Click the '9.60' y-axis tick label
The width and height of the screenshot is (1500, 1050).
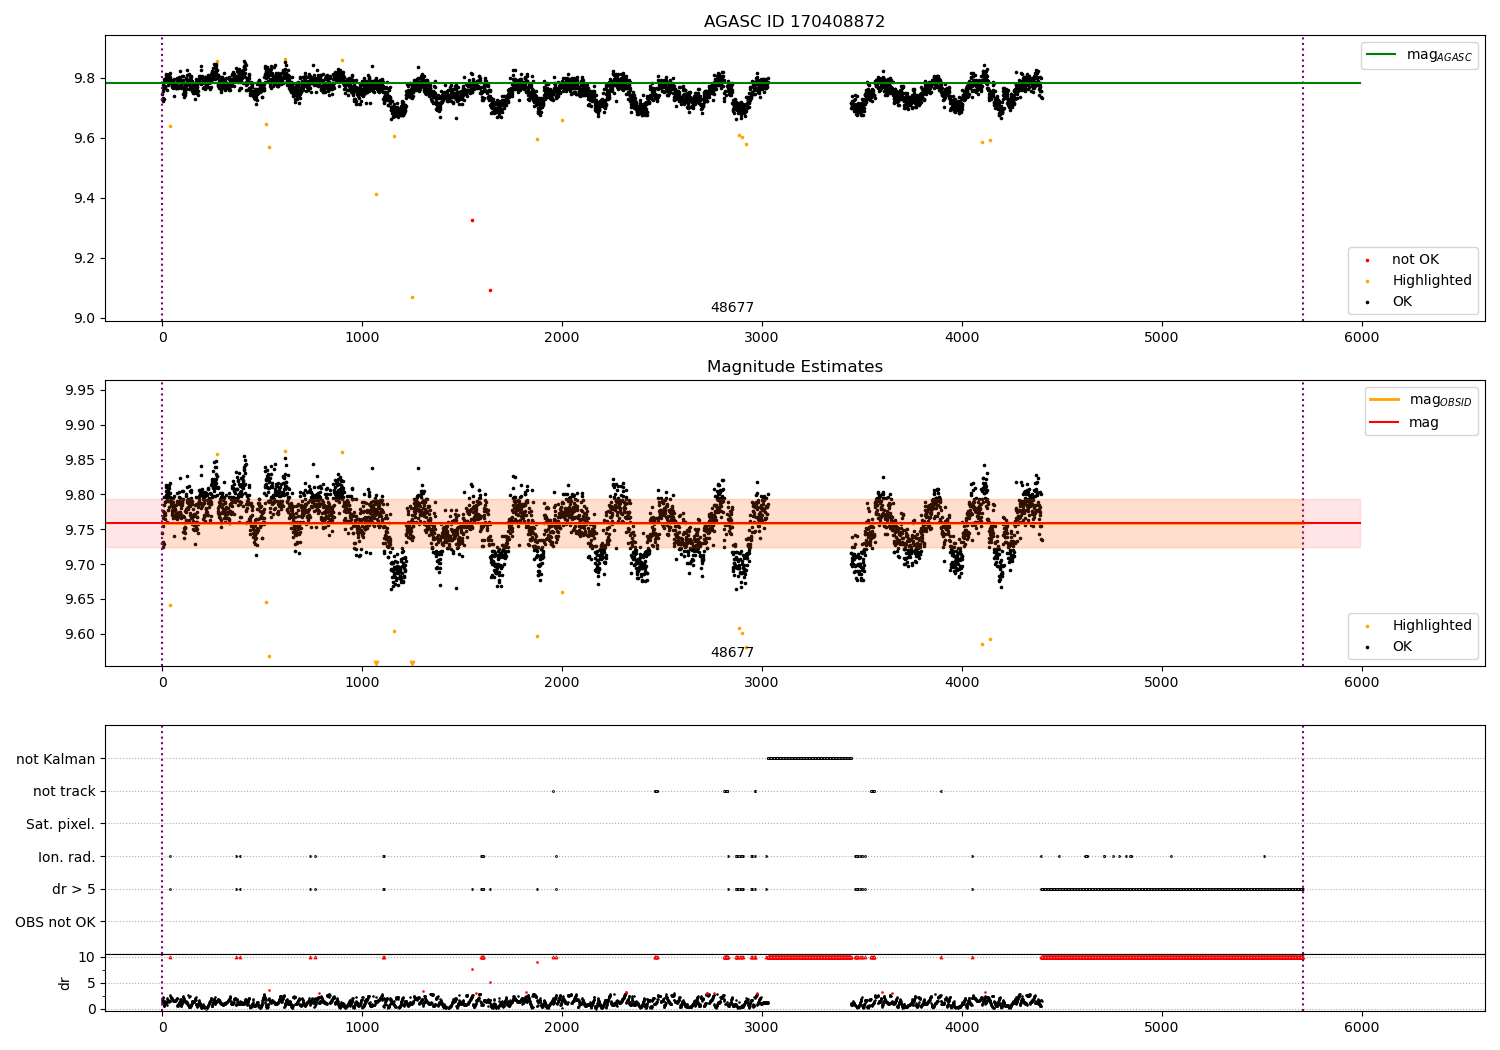coord(80,635)
